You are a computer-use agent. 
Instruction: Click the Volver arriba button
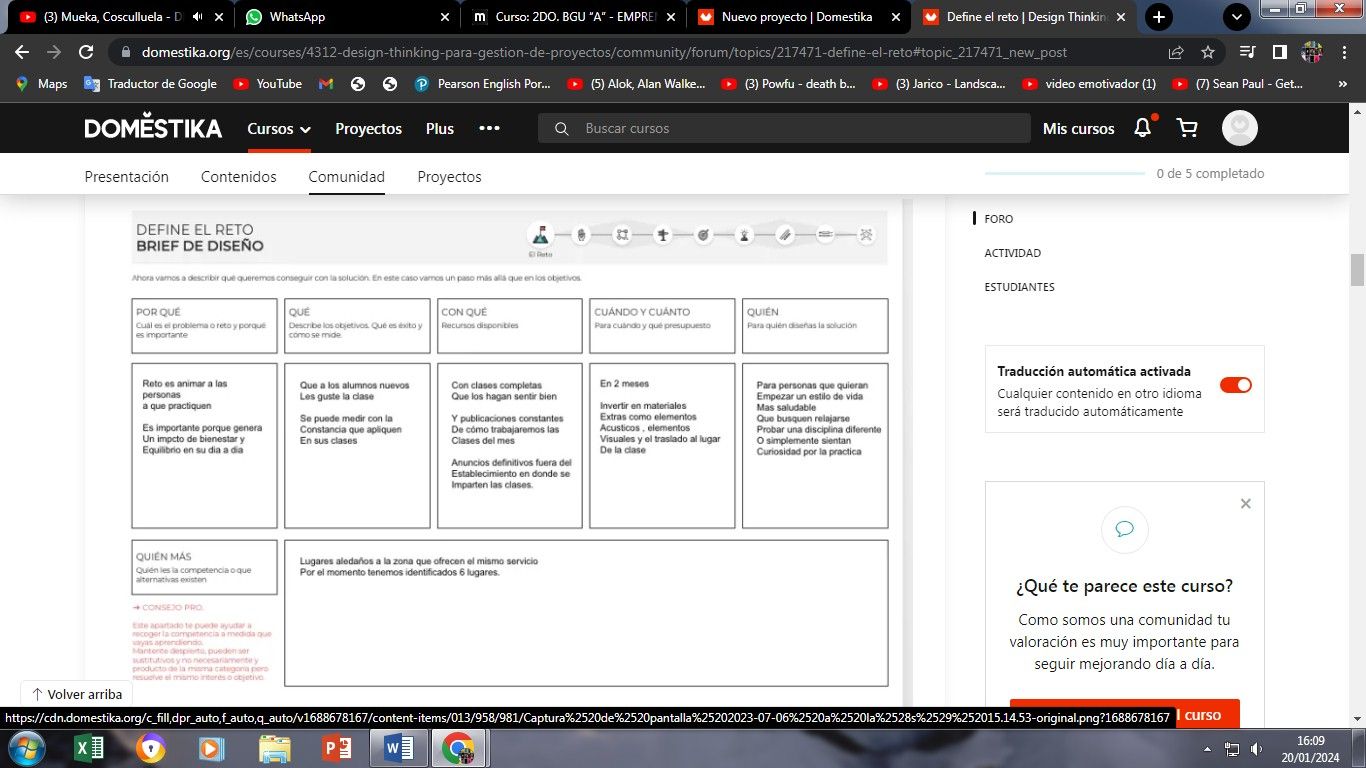(x=77, y=694)
